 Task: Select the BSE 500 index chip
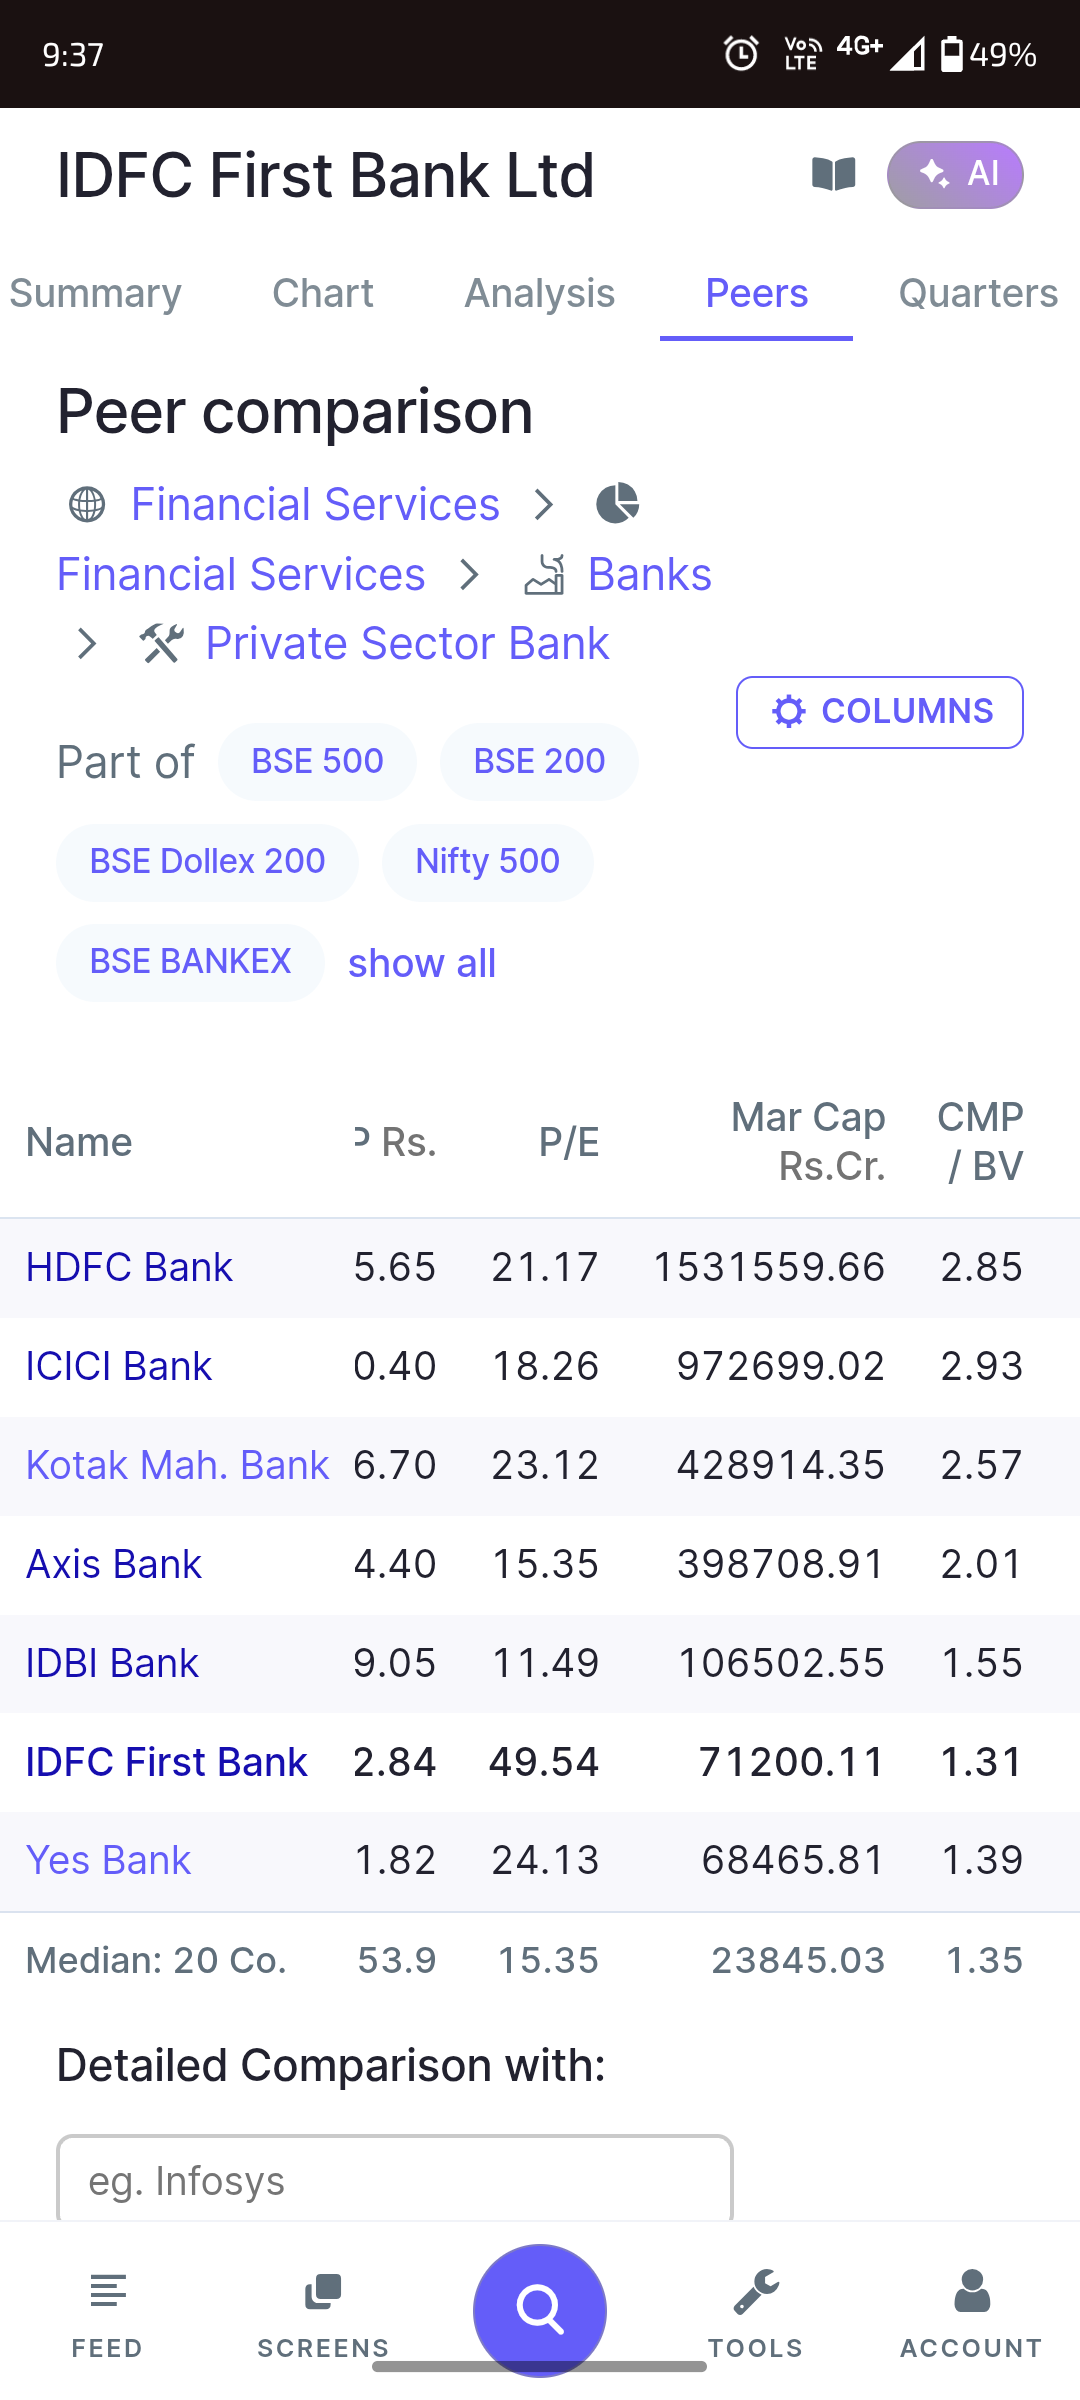pyautogui.click(x=317, y=761)
